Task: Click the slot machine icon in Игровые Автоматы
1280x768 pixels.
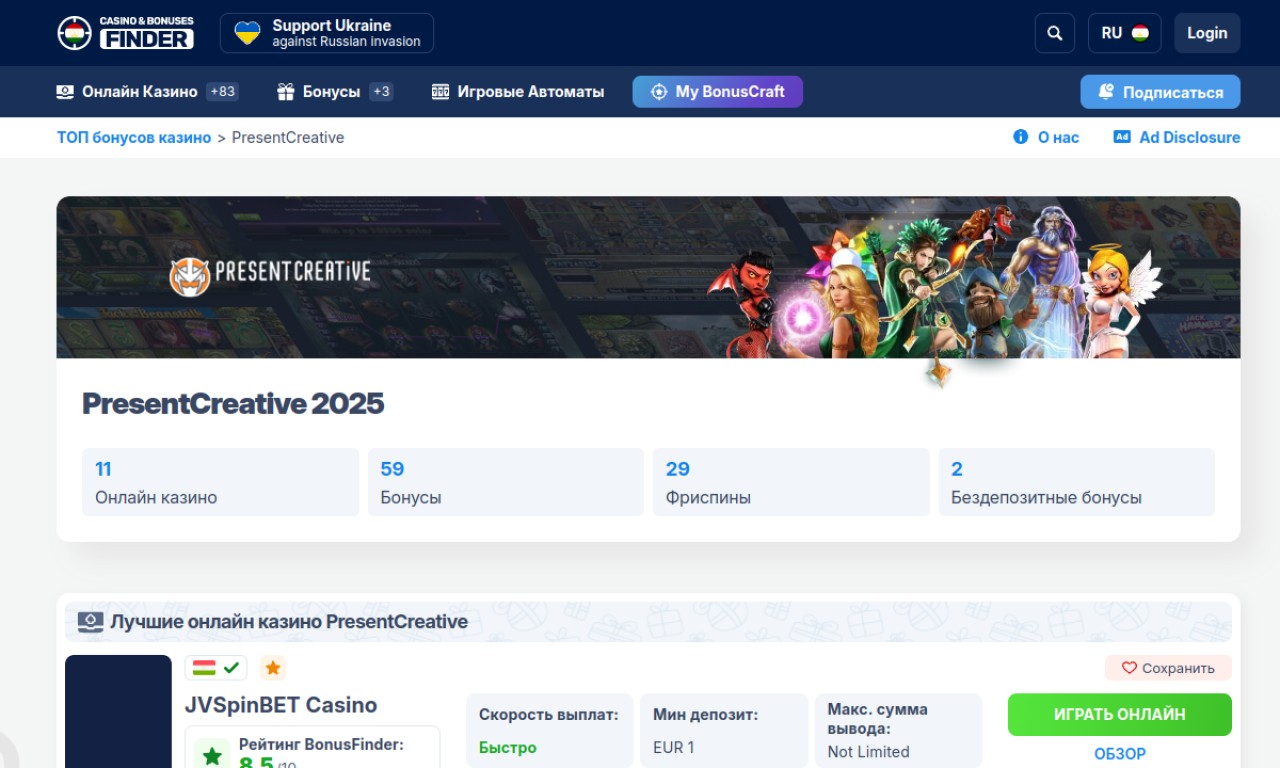Action: pyautogui.click(x=440, y=92)
